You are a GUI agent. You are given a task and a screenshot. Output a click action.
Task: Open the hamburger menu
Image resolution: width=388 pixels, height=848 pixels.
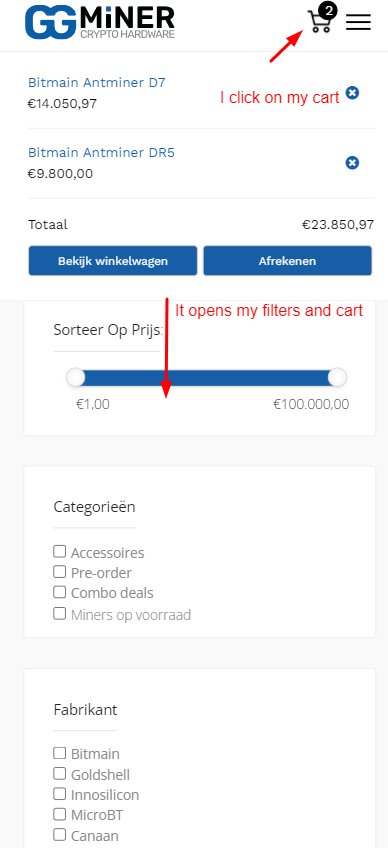coord(358,22)
